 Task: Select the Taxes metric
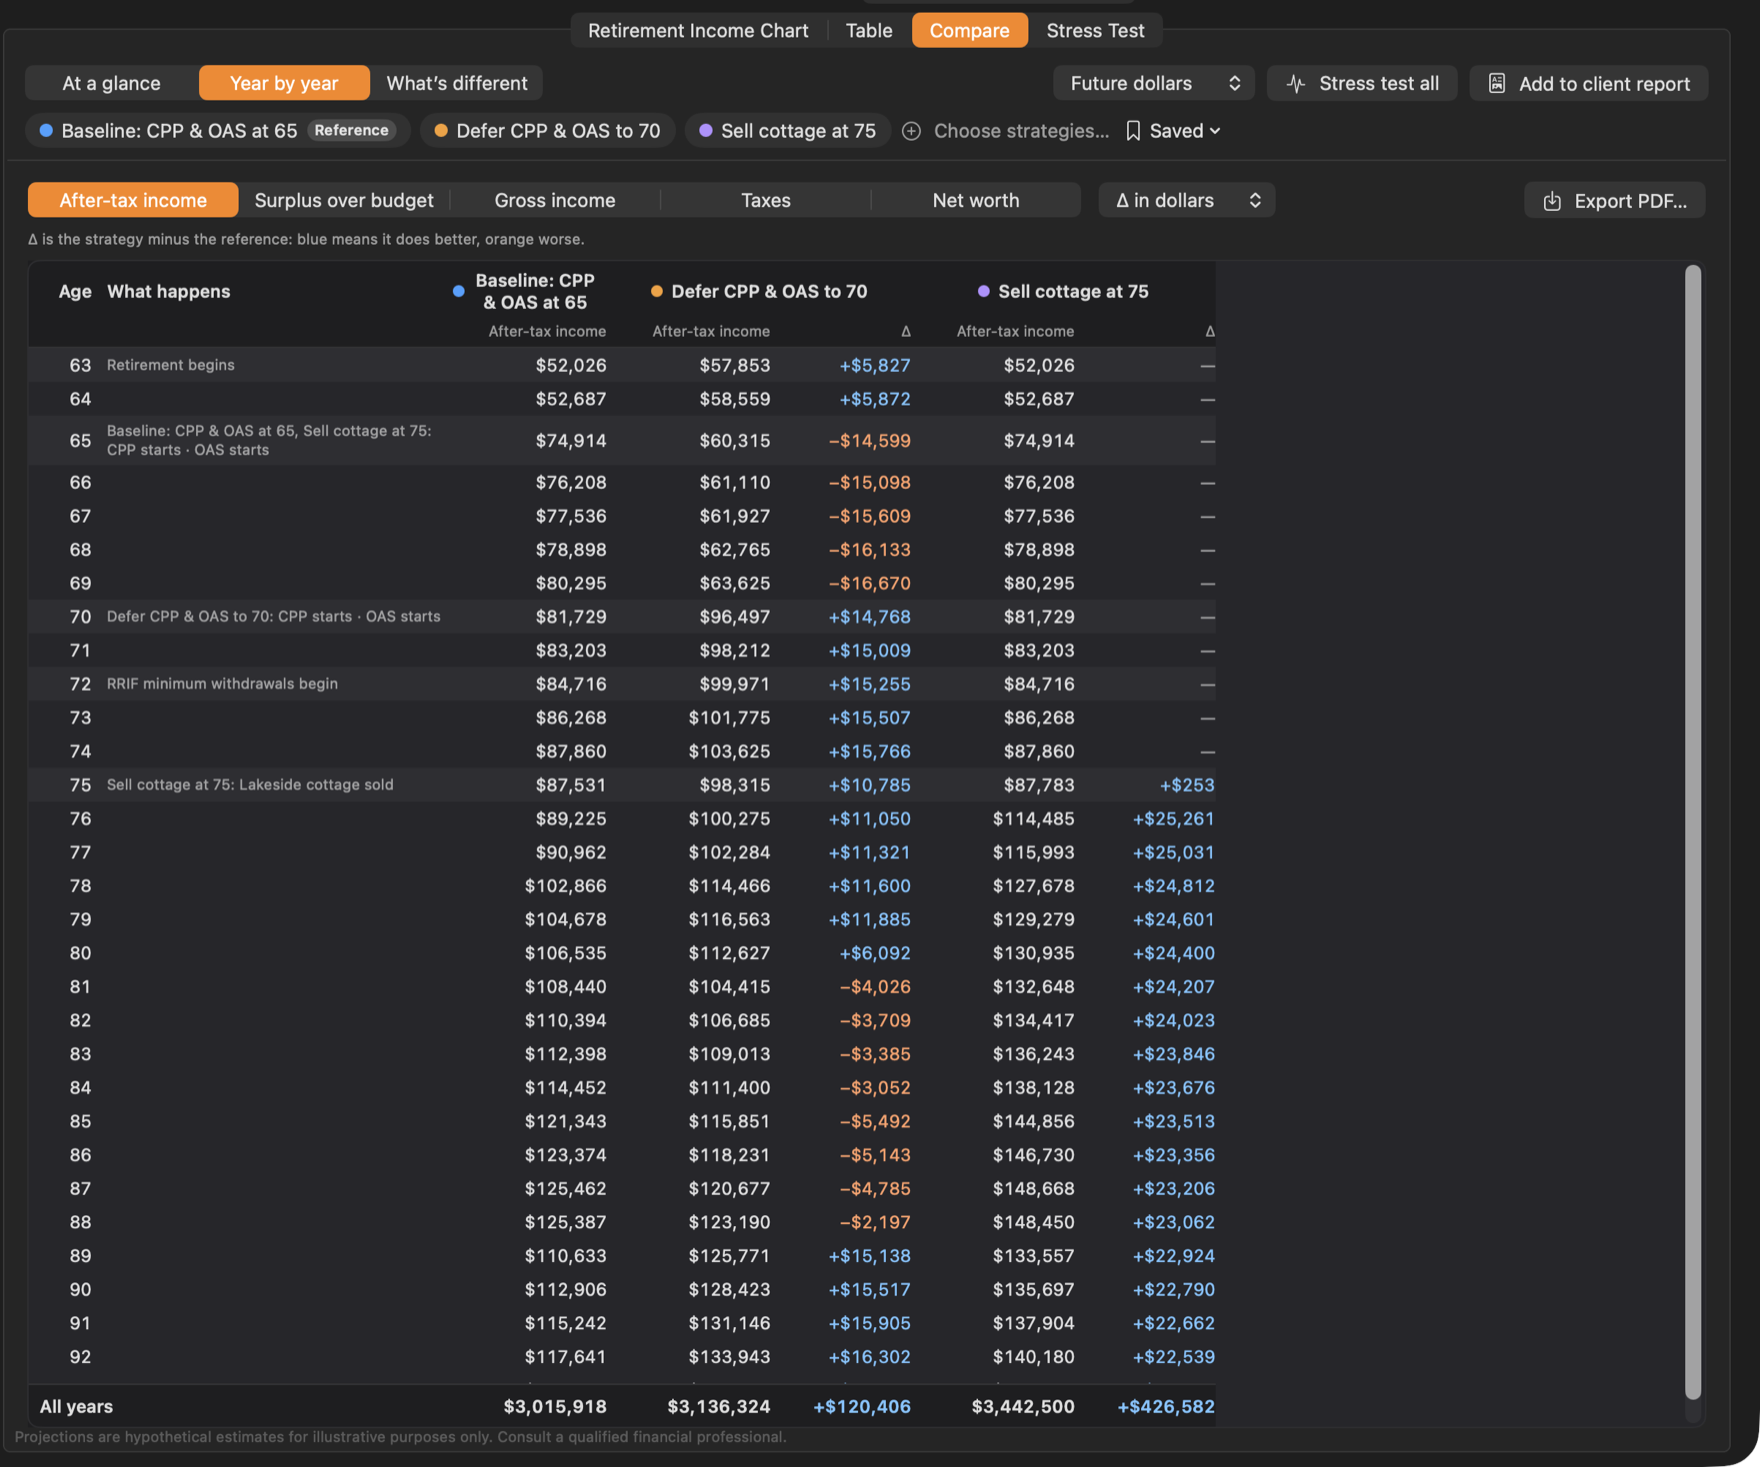(x=766, y=200)
